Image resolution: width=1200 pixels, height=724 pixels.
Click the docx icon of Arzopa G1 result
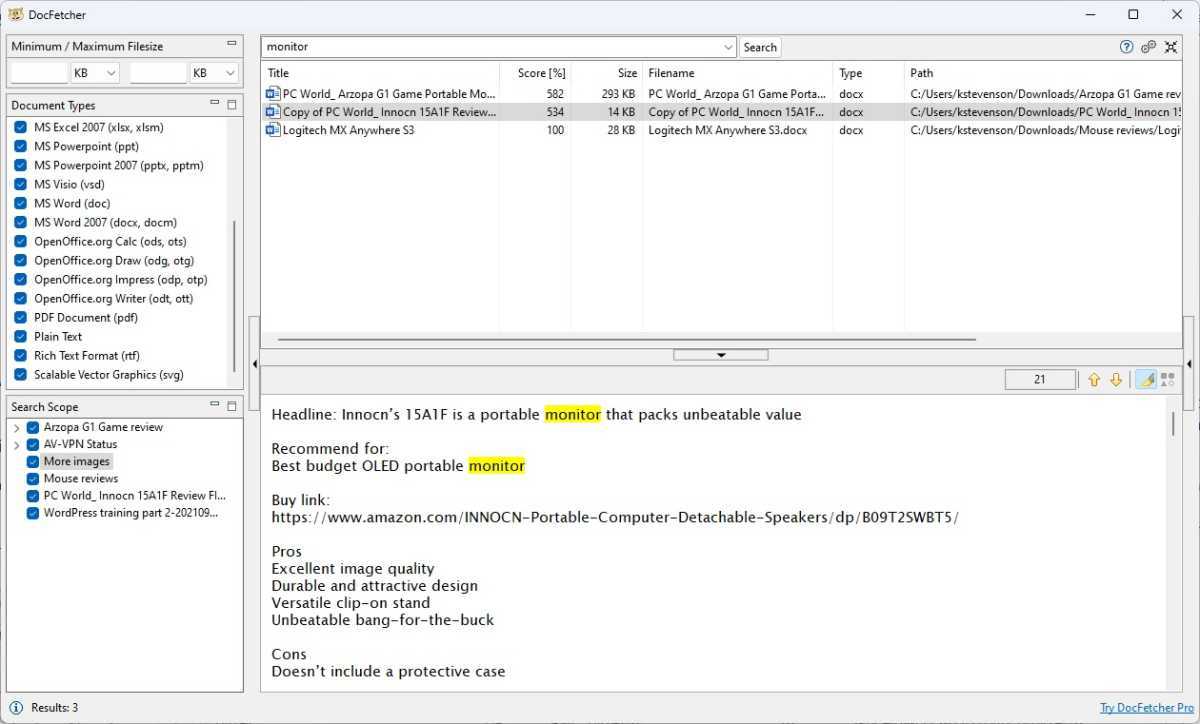point(272,93)
